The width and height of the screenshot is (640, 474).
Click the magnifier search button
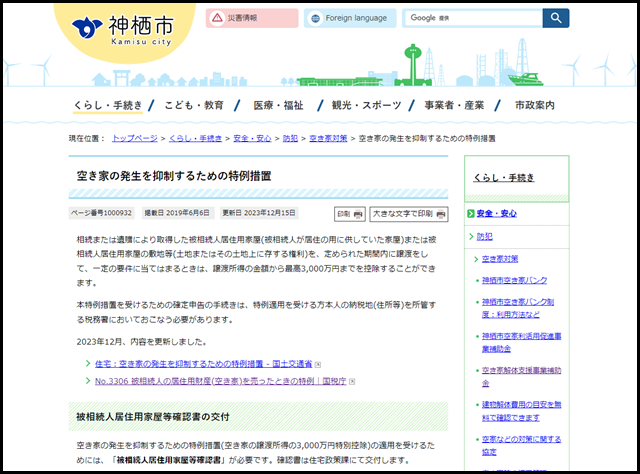pyautogui.click(x=556, y=18)
